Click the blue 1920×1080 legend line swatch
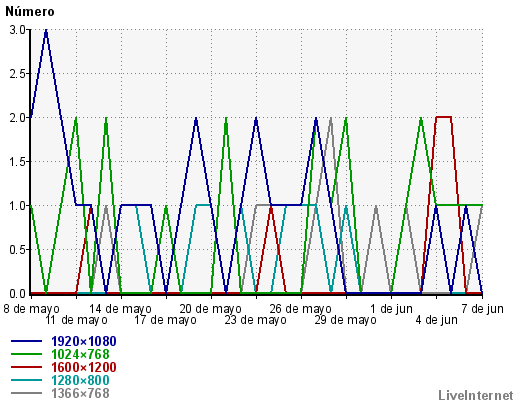This screenshot has height=405, width=520. click(x=26, y=341)
